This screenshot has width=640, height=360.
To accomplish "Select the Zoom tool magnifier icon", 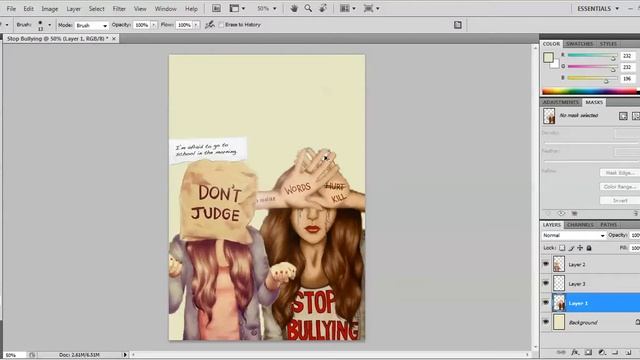I will tap(308, 8).
